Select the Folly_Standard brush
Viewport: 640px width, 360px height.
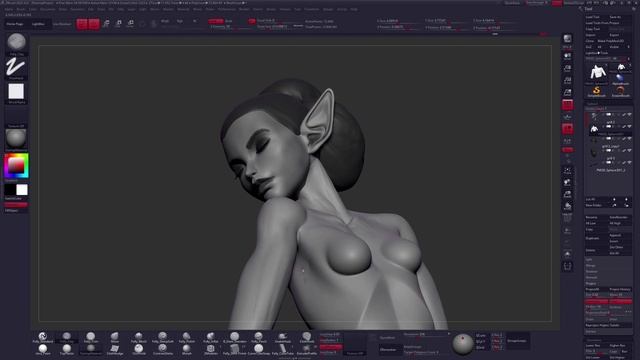point(43,337)
